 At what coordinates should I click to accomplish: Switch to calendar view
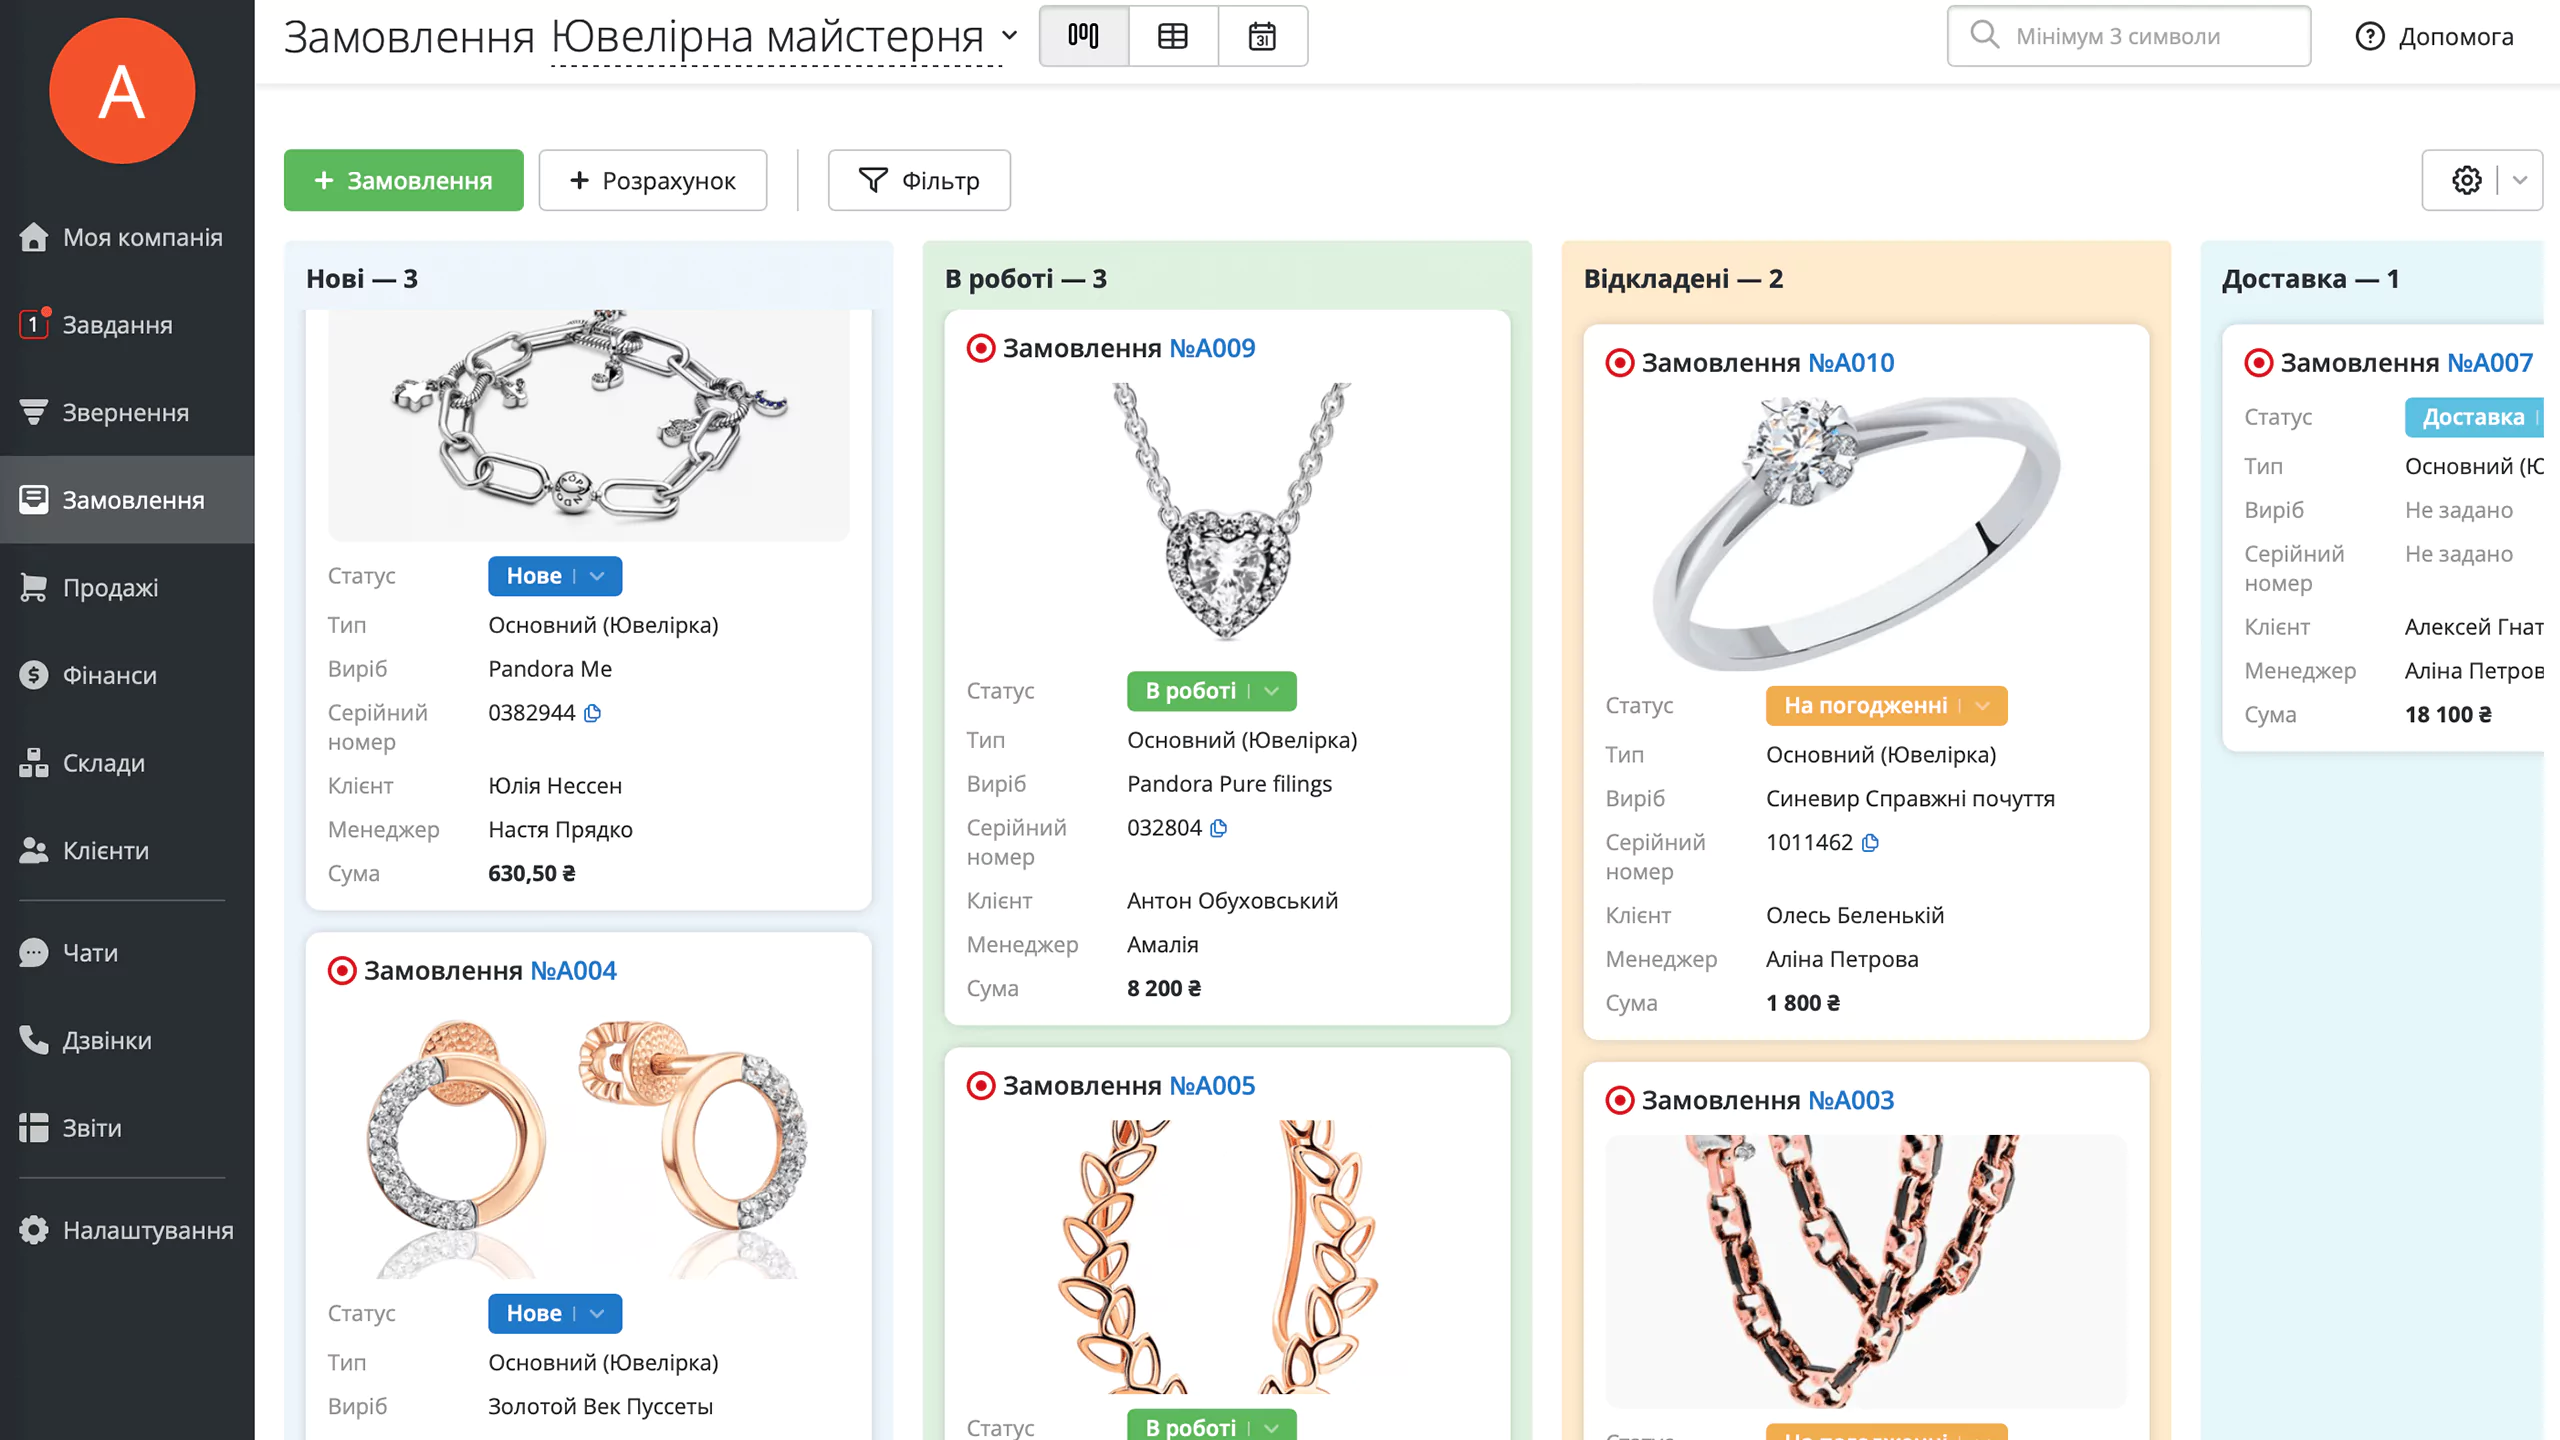click(x=1262, y=36)
